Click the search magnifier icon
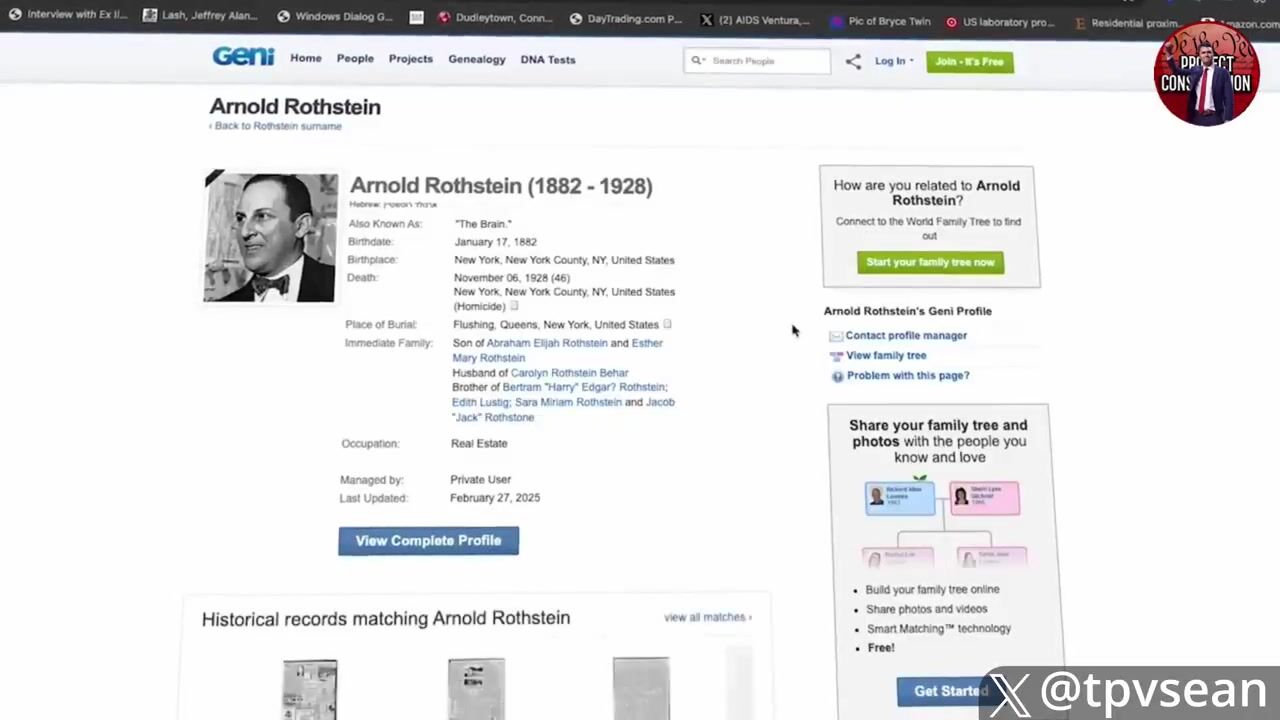1280x720 pixels. [x=697, y=61]
